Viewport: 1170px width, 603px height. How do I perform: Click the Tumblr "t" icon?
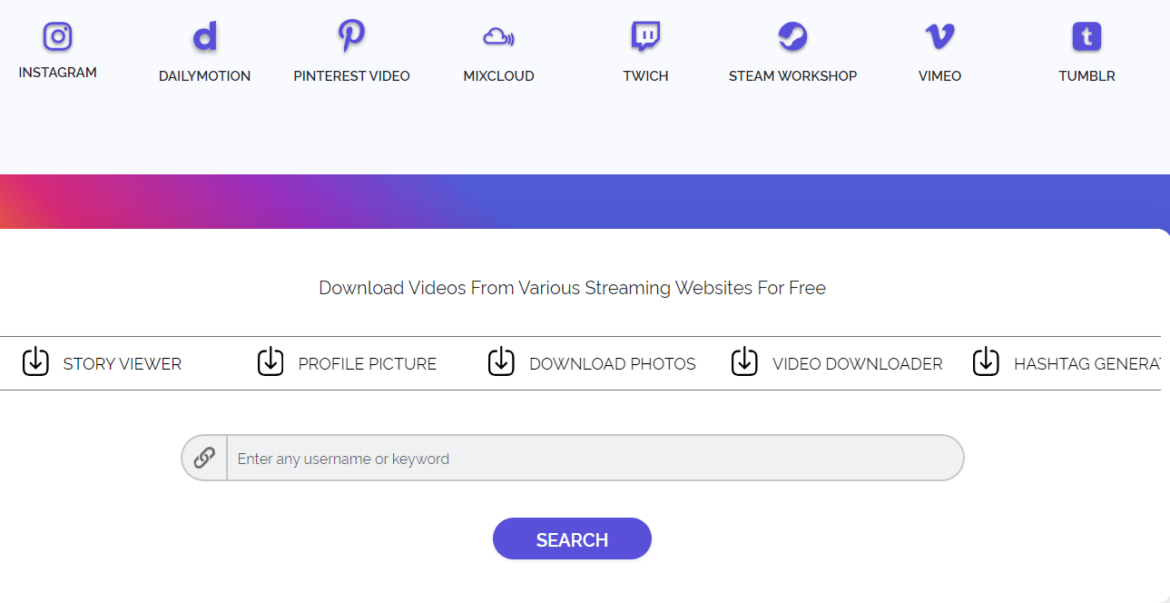coord(1086,37)
